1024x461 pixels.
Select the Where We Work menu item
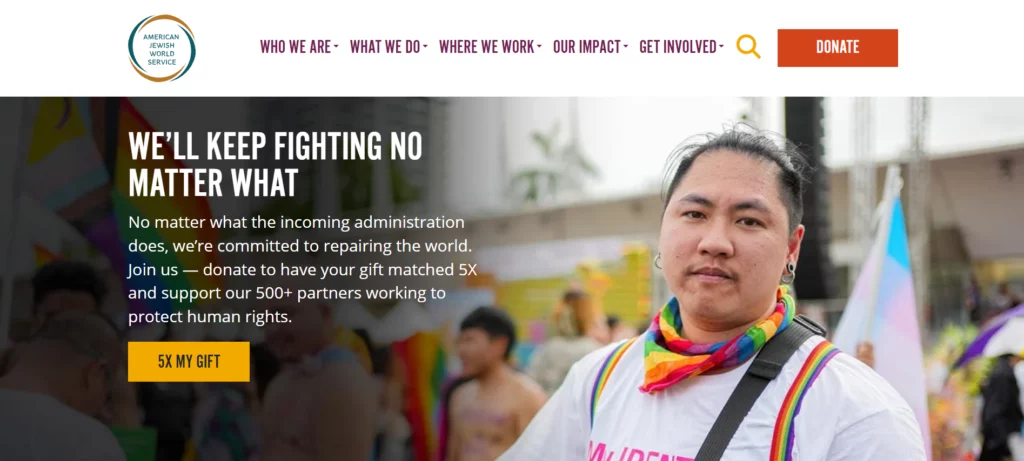click(x=487, y=47)
